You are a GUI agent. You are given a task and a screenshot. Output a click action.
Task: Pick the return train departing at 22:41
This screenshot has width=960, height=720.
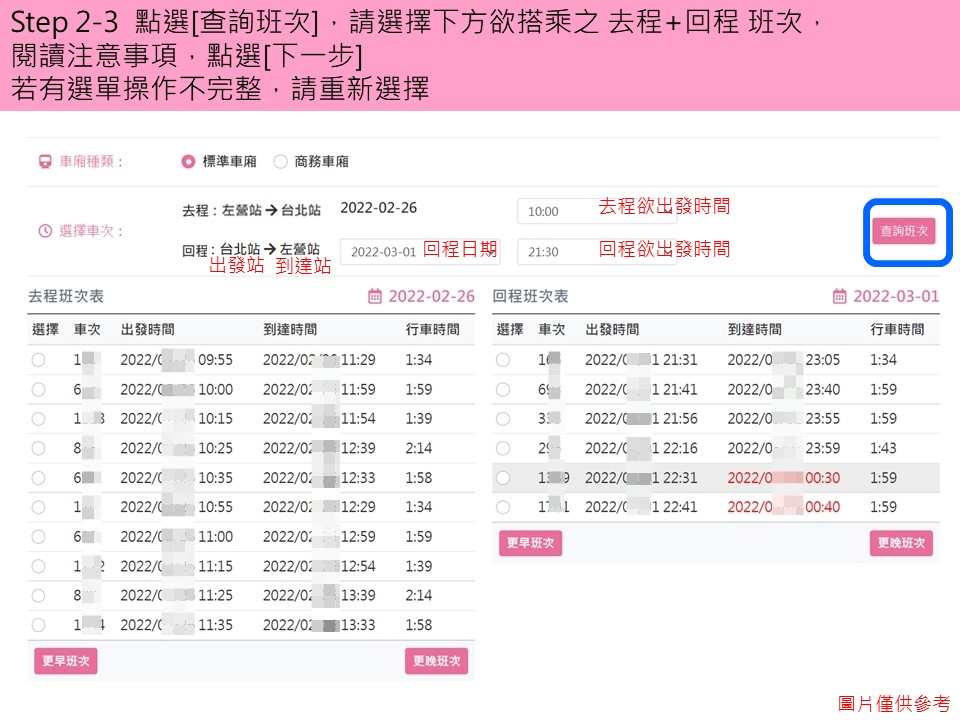pyautogui.click(x=503, y=507)
